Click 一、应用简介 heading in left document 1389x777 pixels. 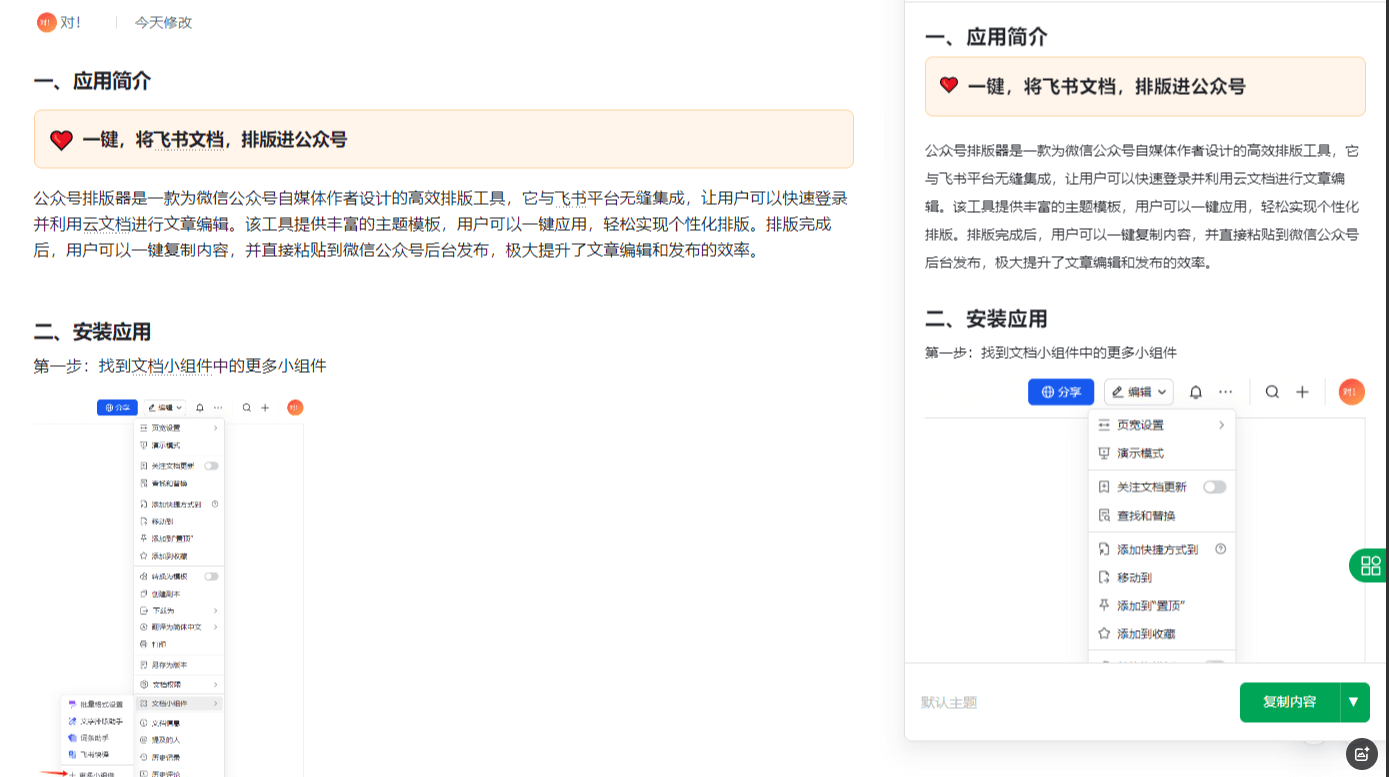tap(92, 81)
